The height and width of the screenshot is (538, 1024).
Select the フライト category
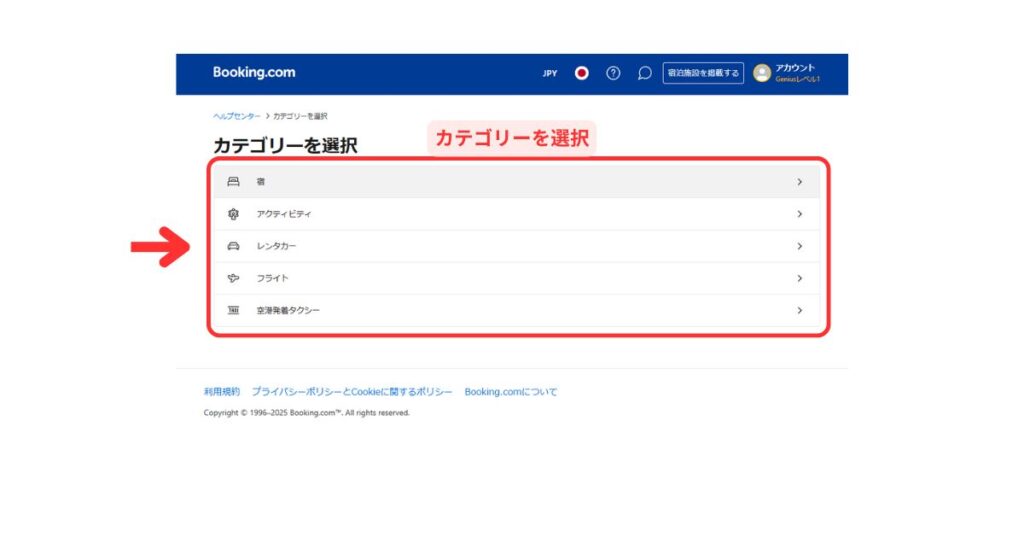tap(517, 278)
